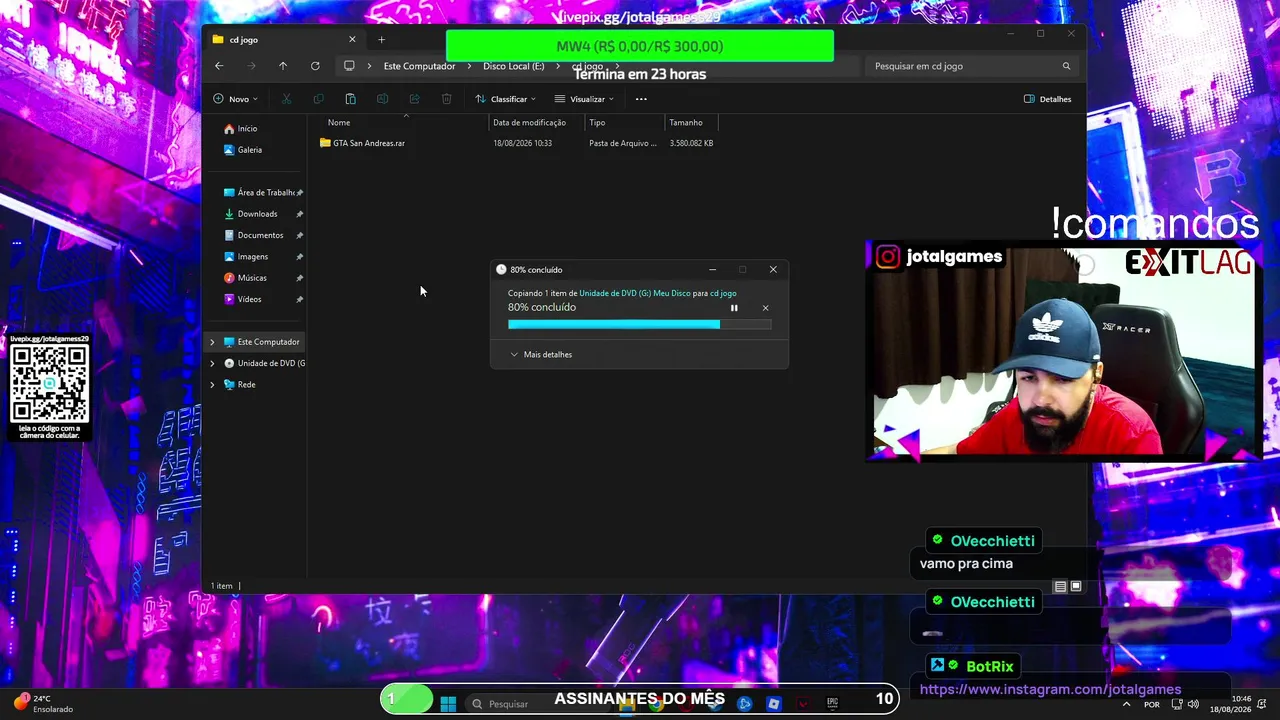The width and height of the screenshot is (1280, 720).
Task: Expand the Este Computador tree node
Action: (x=212, y=342)
